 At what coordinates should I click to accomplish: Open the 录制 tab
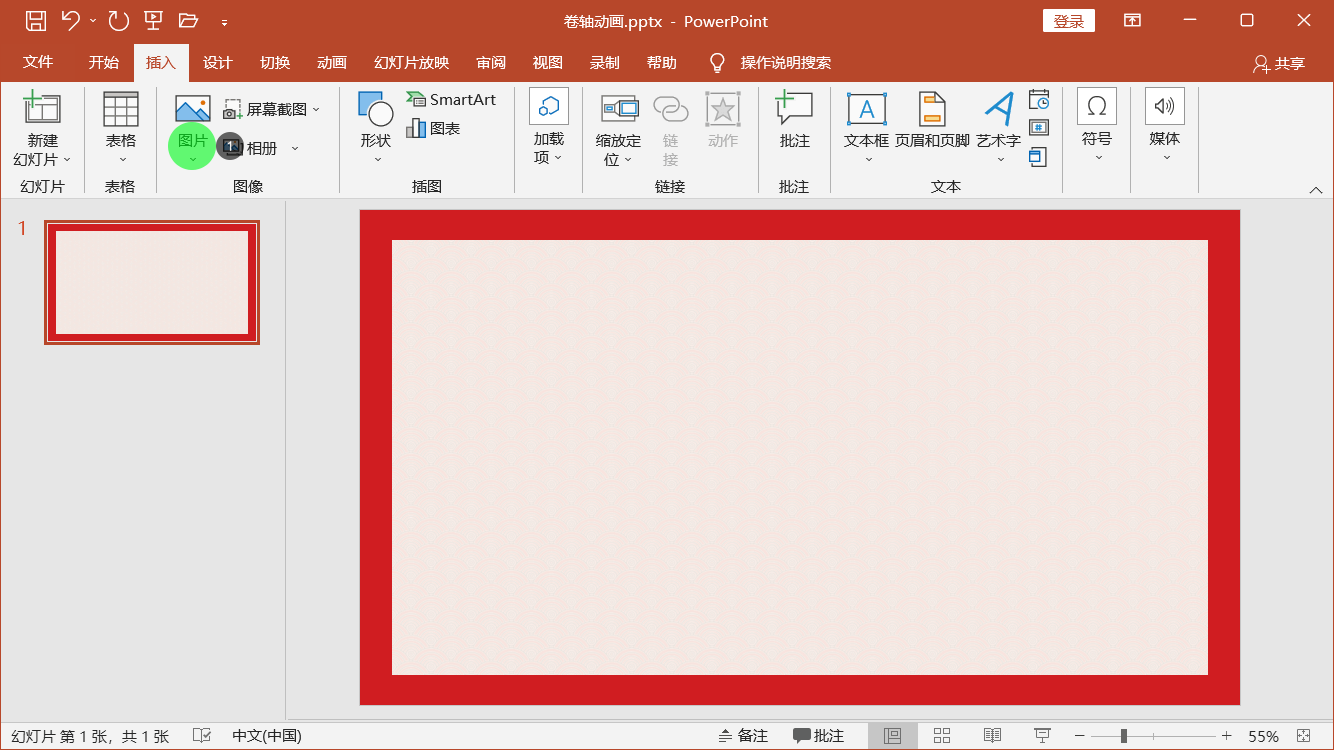point(604,62)
